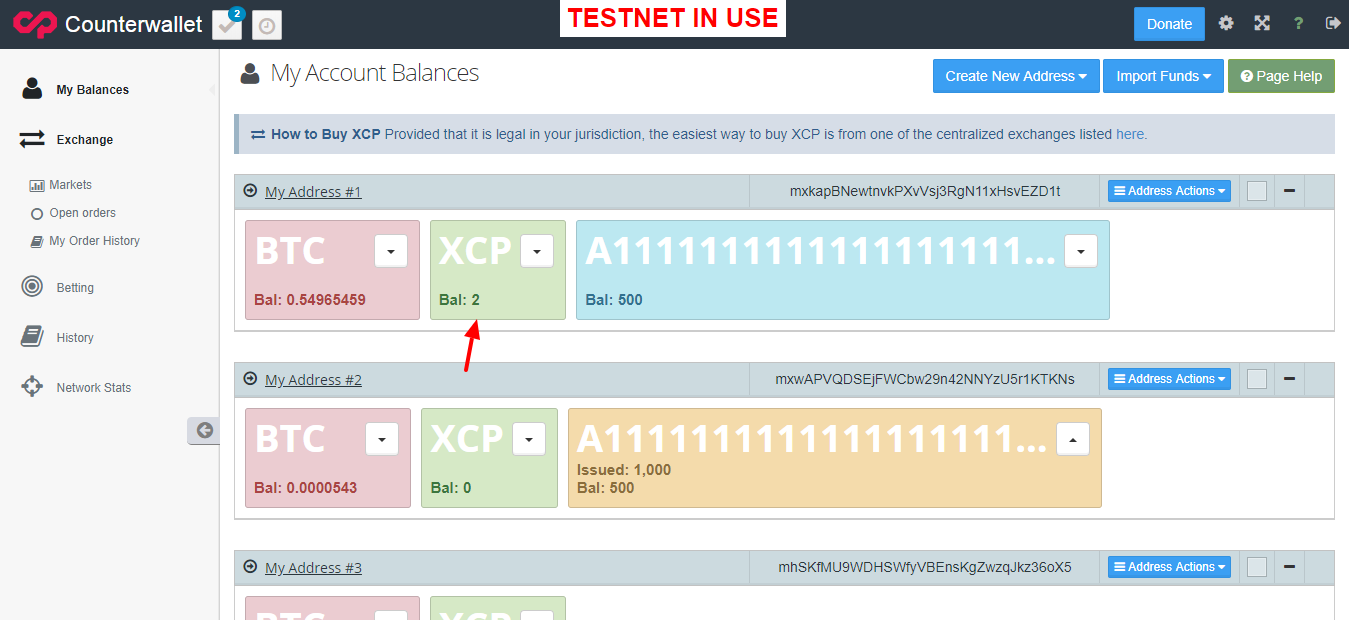
Task: Open BTC dropdown in My Address #2
Action: coord(382,439)
